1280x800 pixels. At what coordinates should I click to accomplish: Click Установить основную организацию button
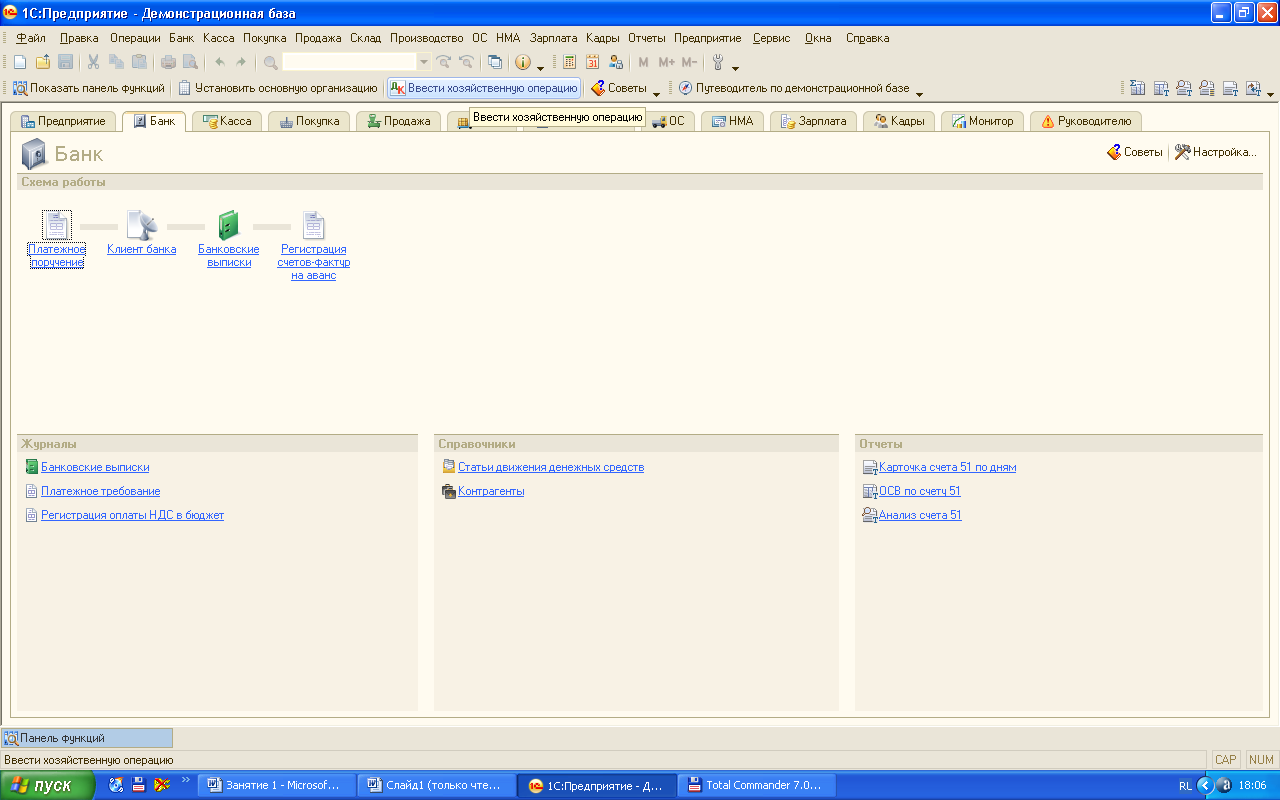(278, 88)
